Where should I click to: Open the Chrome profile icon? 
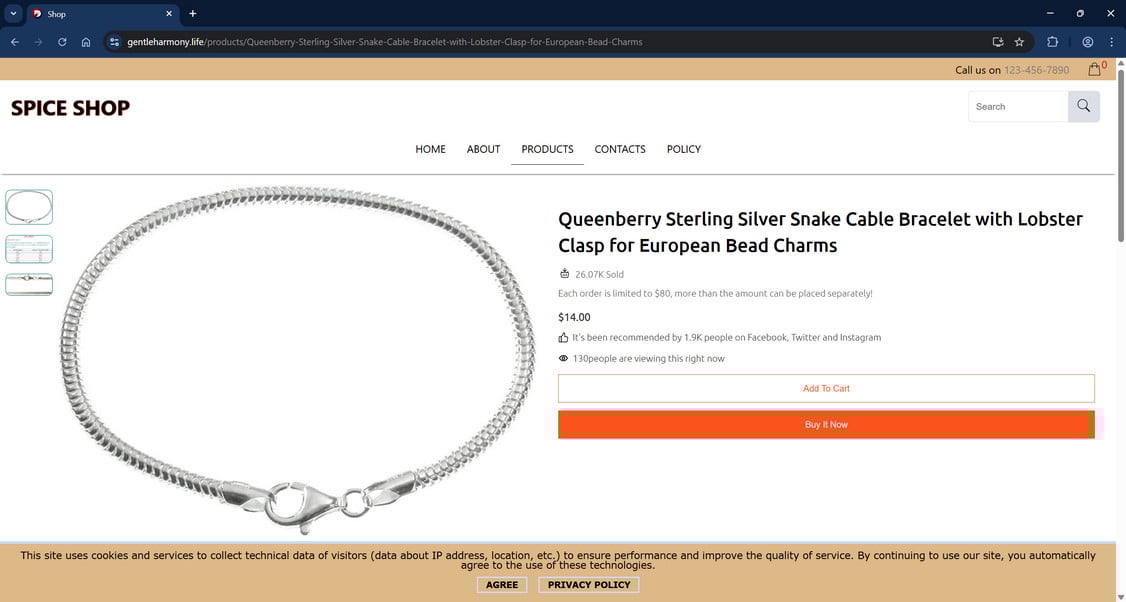point(1088,42)
